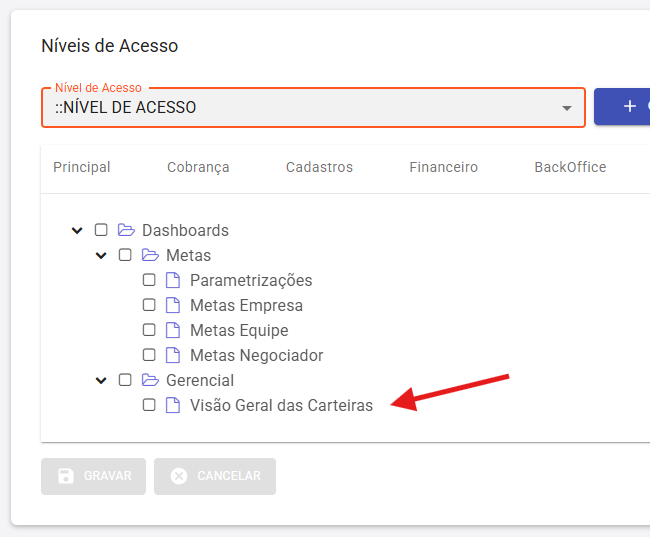Click the Dashboards folder icon

pyautogui.click(x=126, y=230)
